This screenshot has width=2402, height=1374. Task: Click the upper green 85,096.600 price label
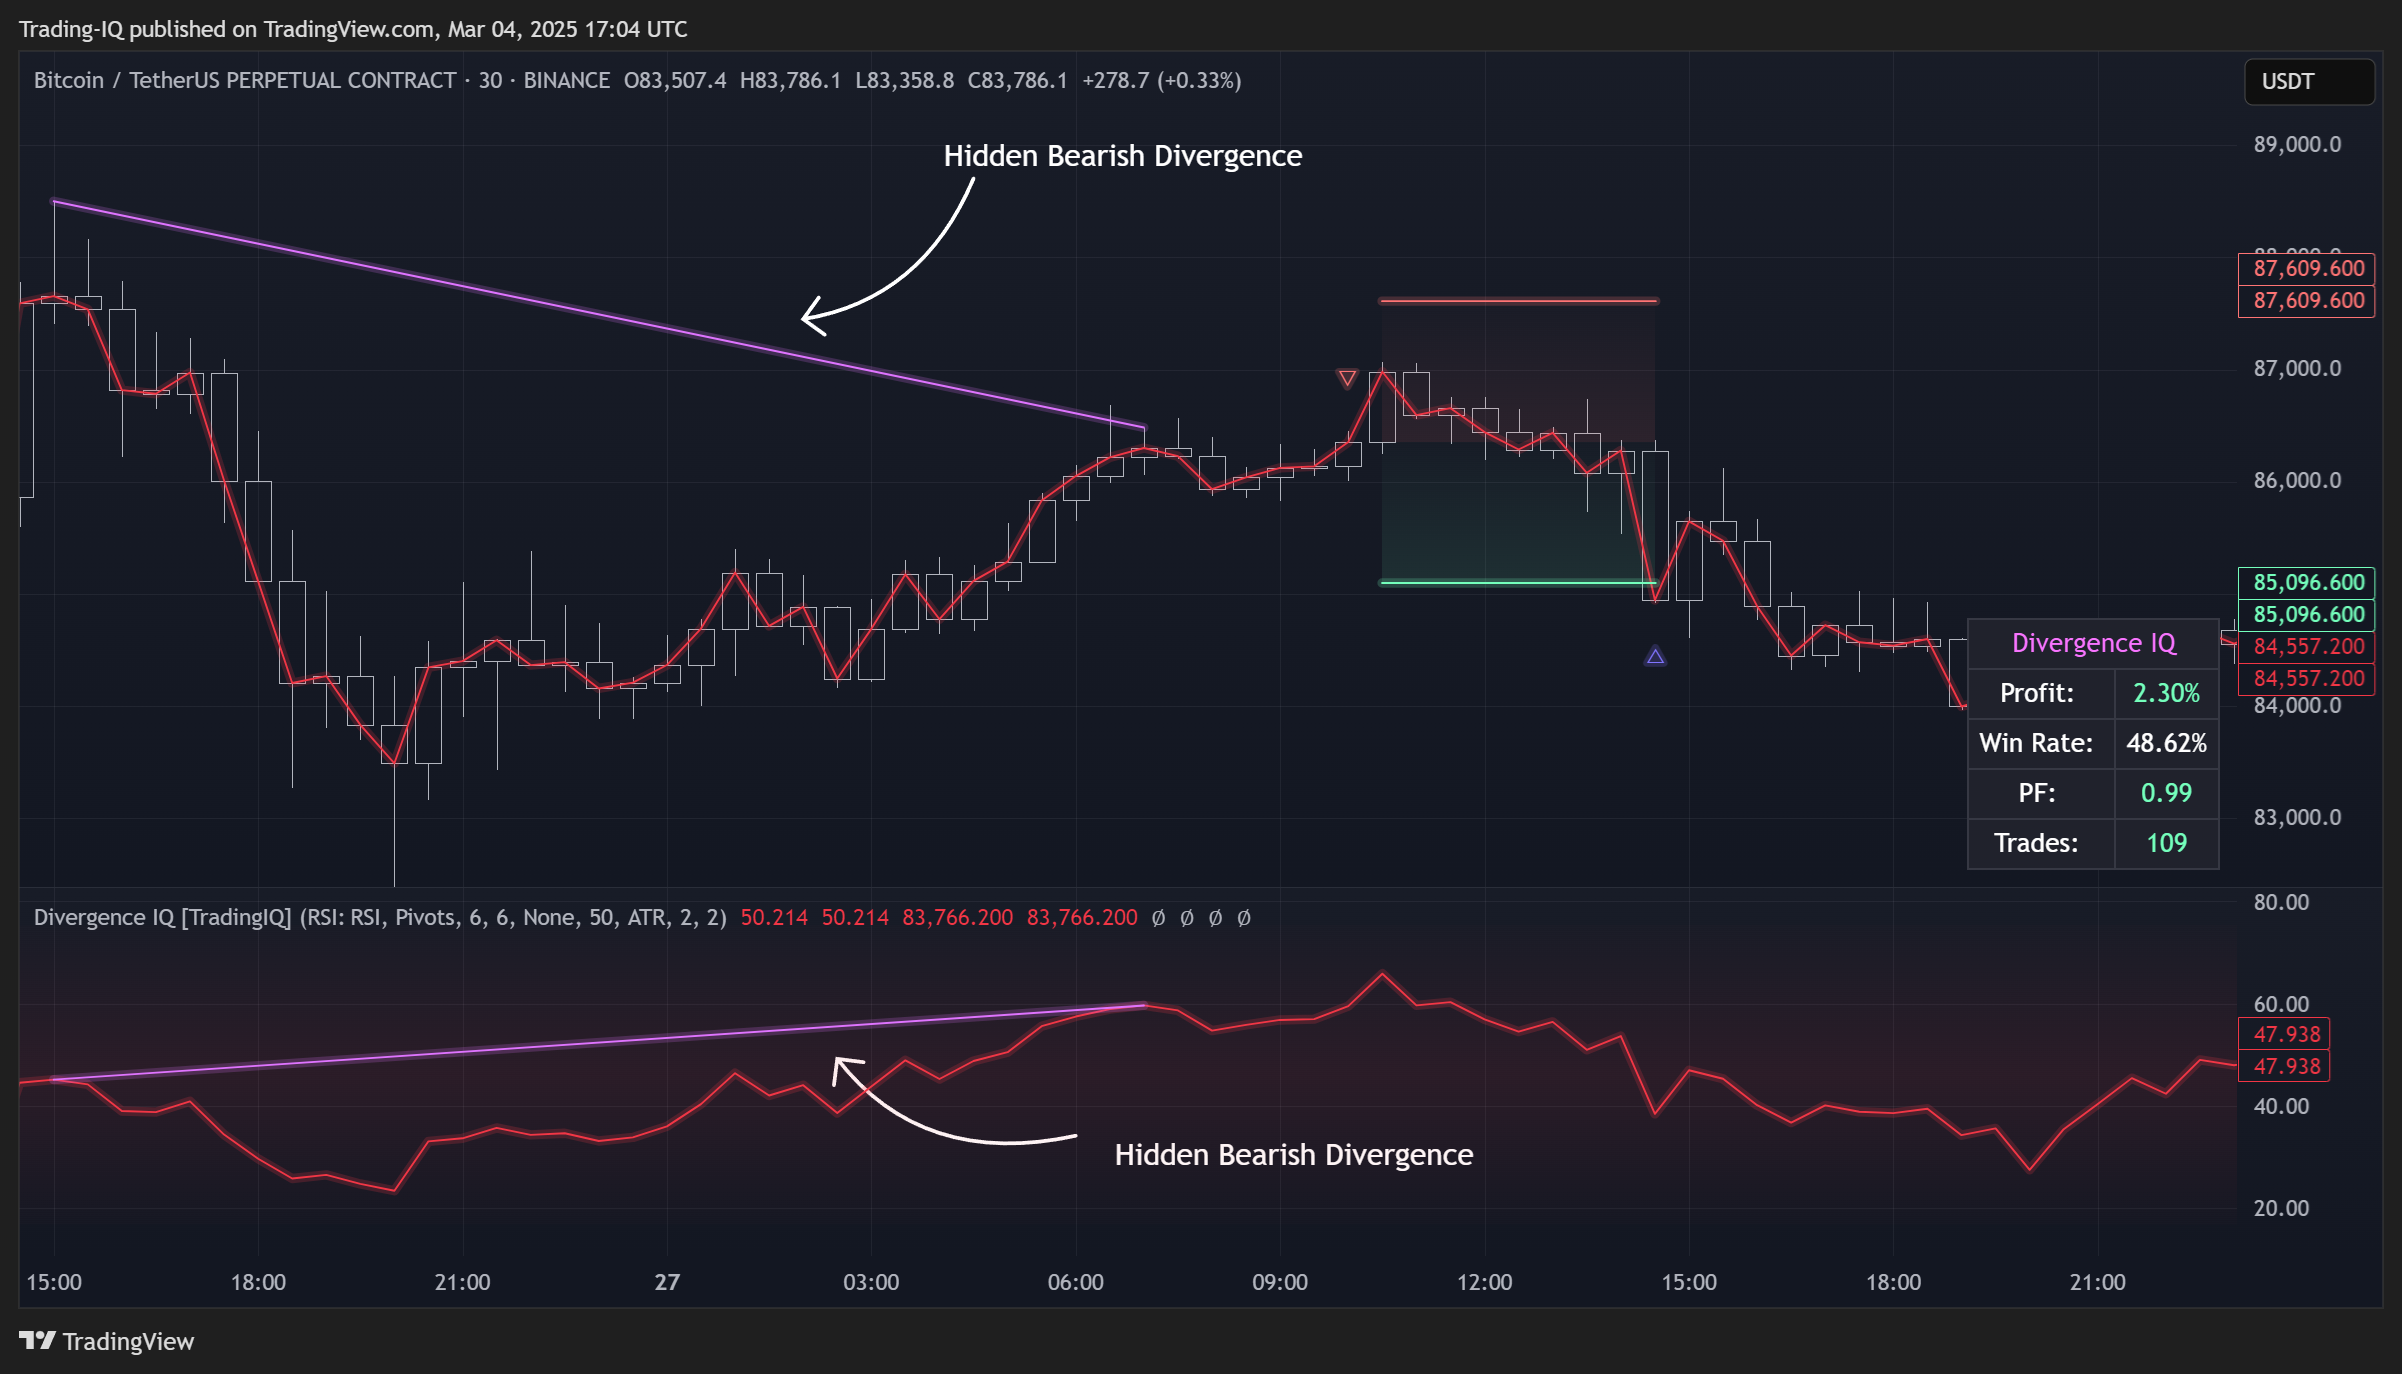pos(2307,582)
